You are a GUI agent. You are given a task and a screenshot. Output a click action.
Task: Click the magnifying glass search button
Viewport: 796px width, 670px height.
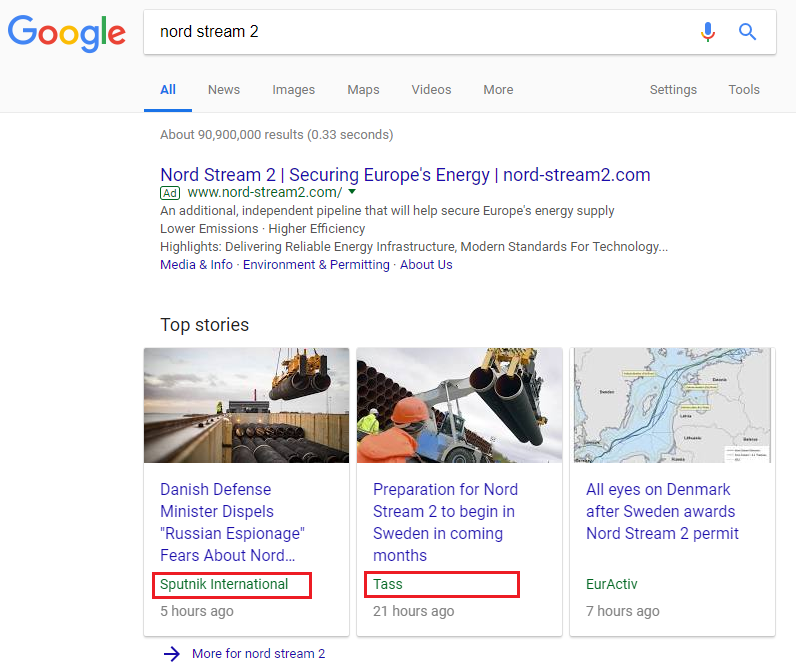coord(747,32)
